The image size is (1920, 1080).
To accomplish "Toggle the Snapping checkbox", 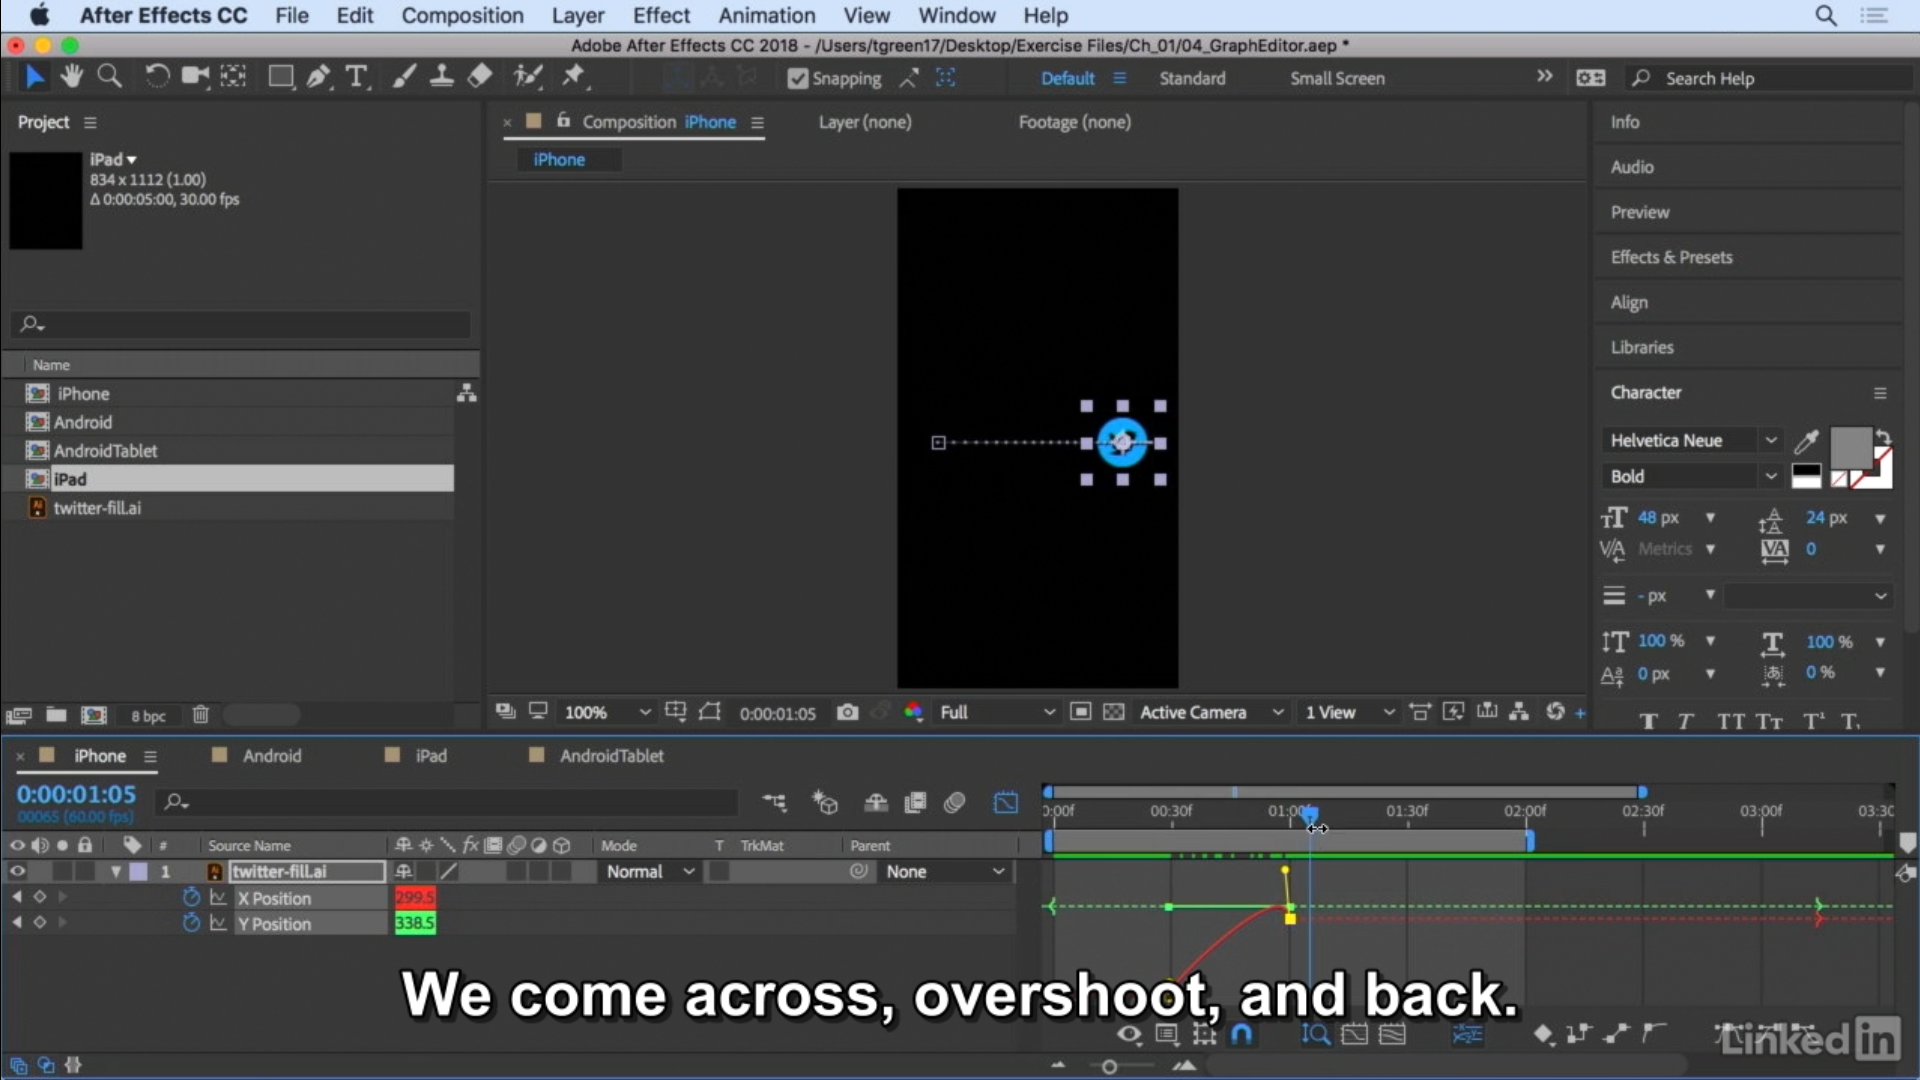I will [x=797, y=78].
